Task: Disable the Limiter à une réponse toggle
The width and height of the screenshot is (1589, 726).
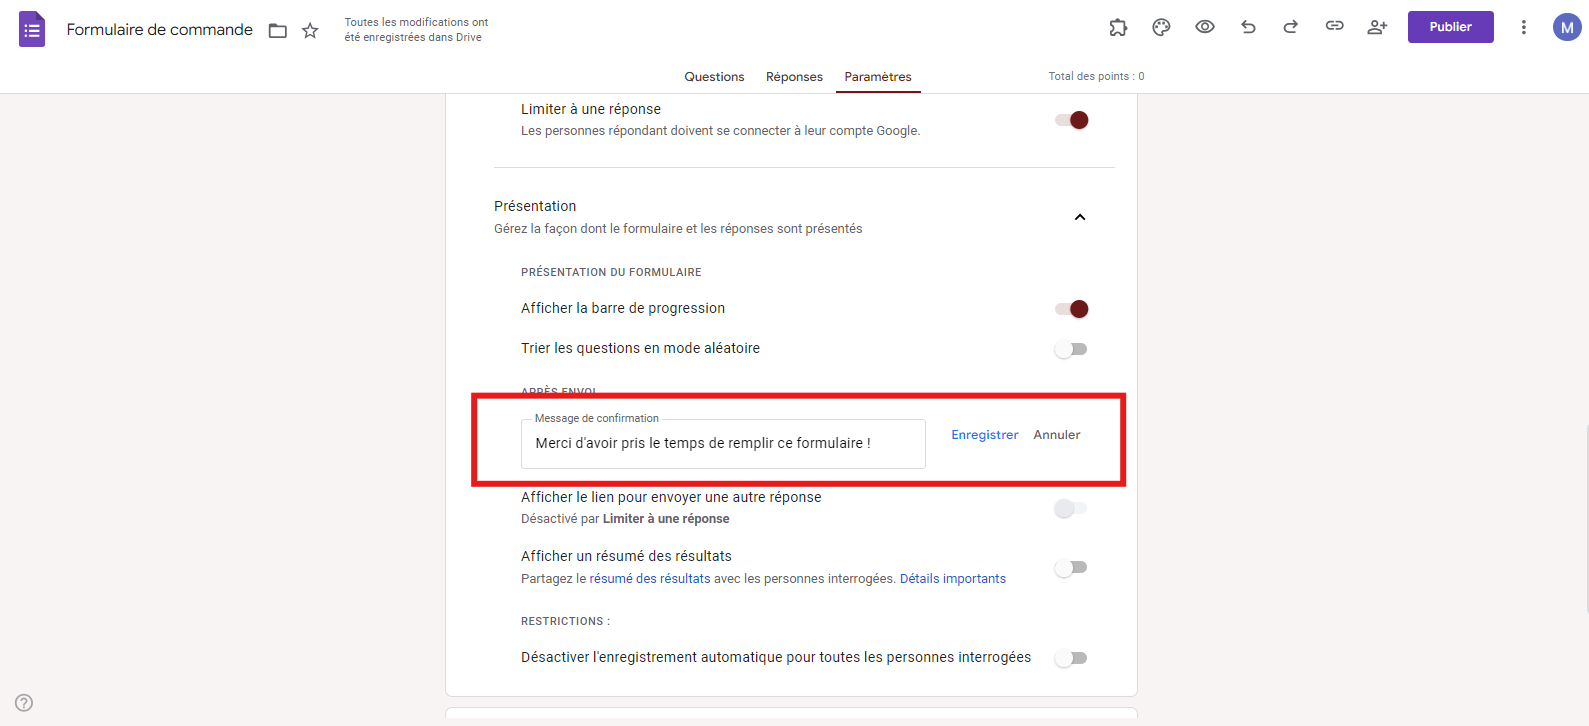Action: [x=1071, y=120]
